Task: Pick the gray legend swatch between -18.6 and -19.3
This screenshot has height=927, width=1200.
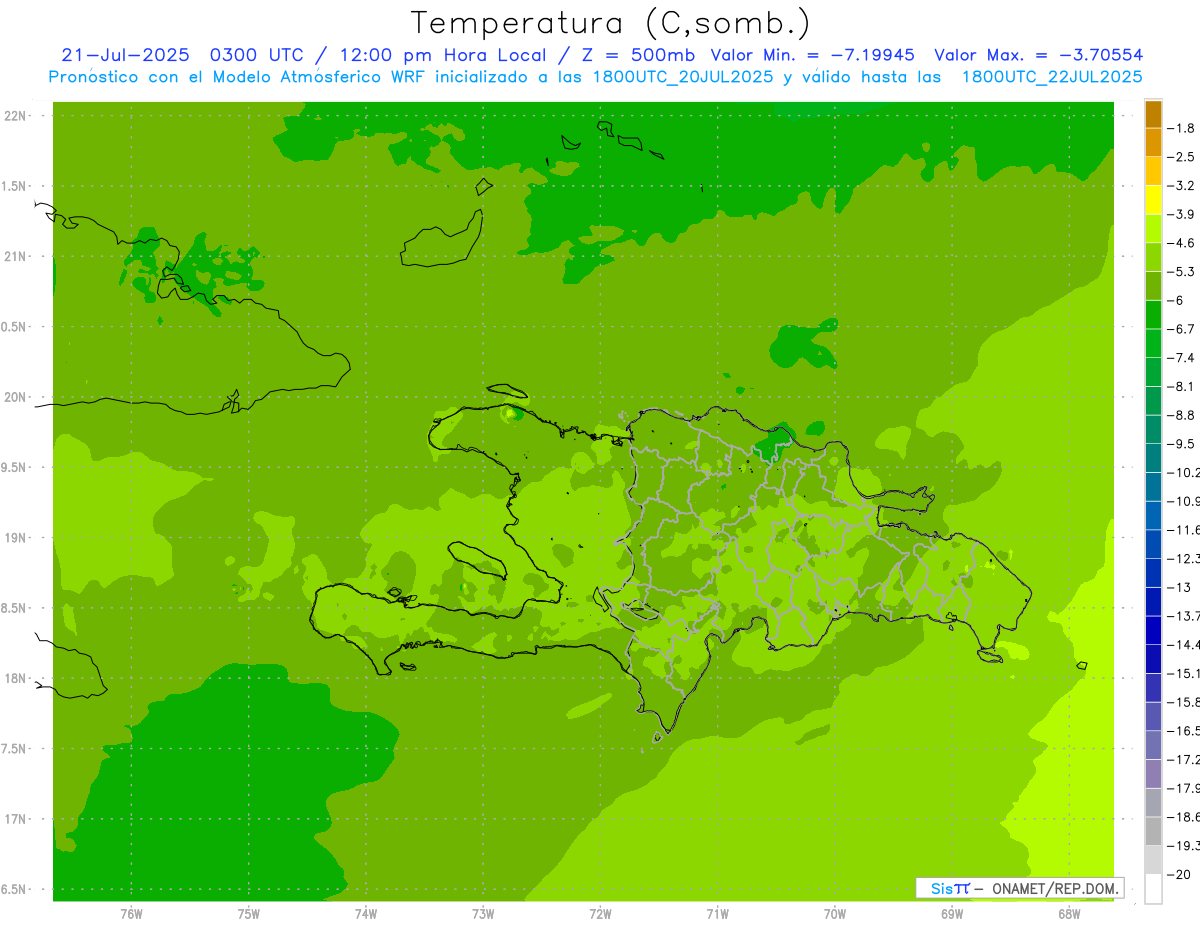Action: point(1153,832)
